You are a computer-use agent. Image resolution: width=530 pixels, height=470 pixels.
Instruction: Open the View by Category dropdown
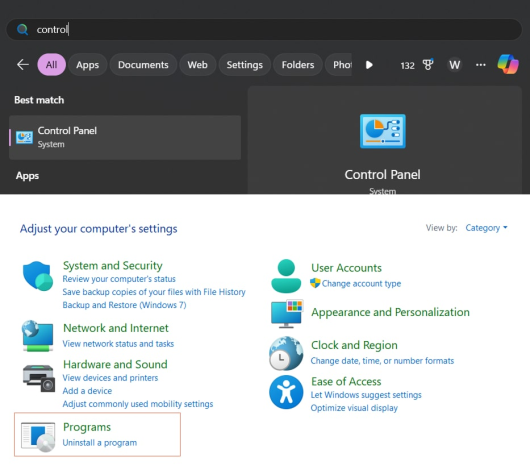point(486,228)
